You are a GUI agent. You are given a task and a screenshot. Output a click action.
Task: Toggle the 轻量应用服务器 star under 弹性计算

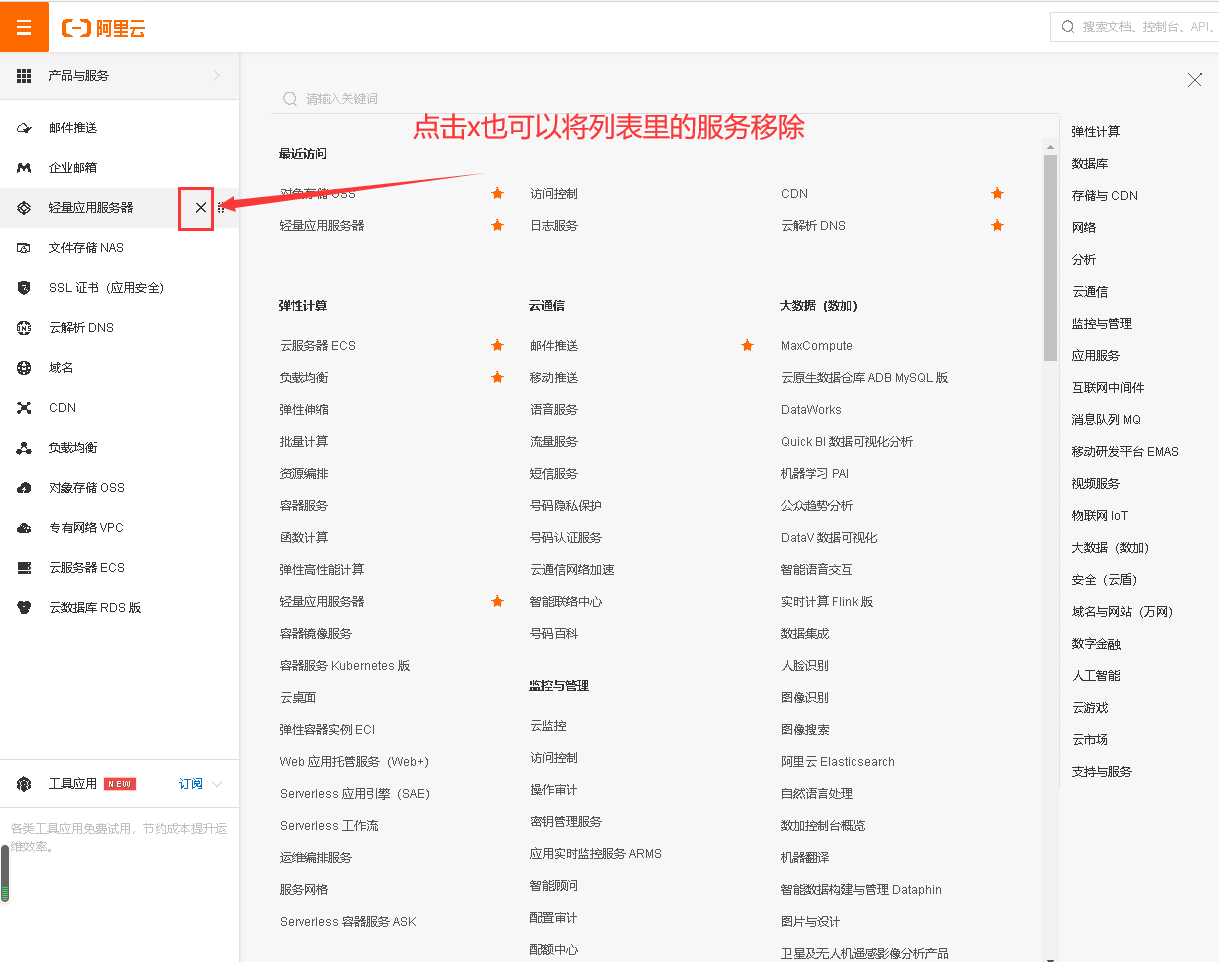click(497, 602)
